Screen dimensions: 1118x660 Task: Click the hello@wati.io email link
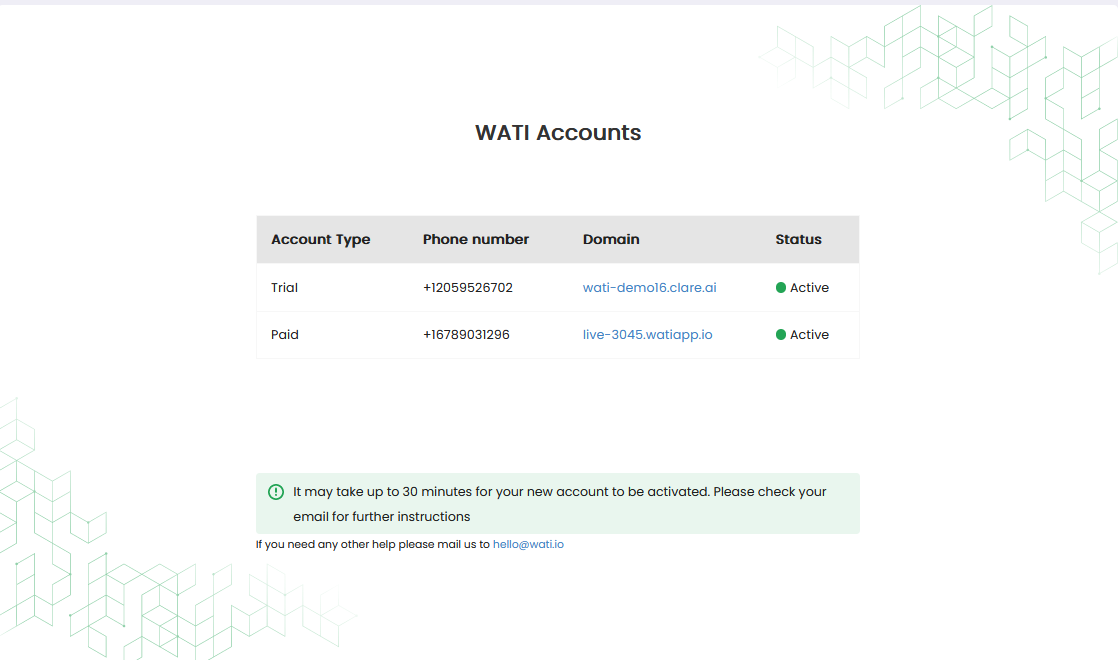(x=528, y=544)
